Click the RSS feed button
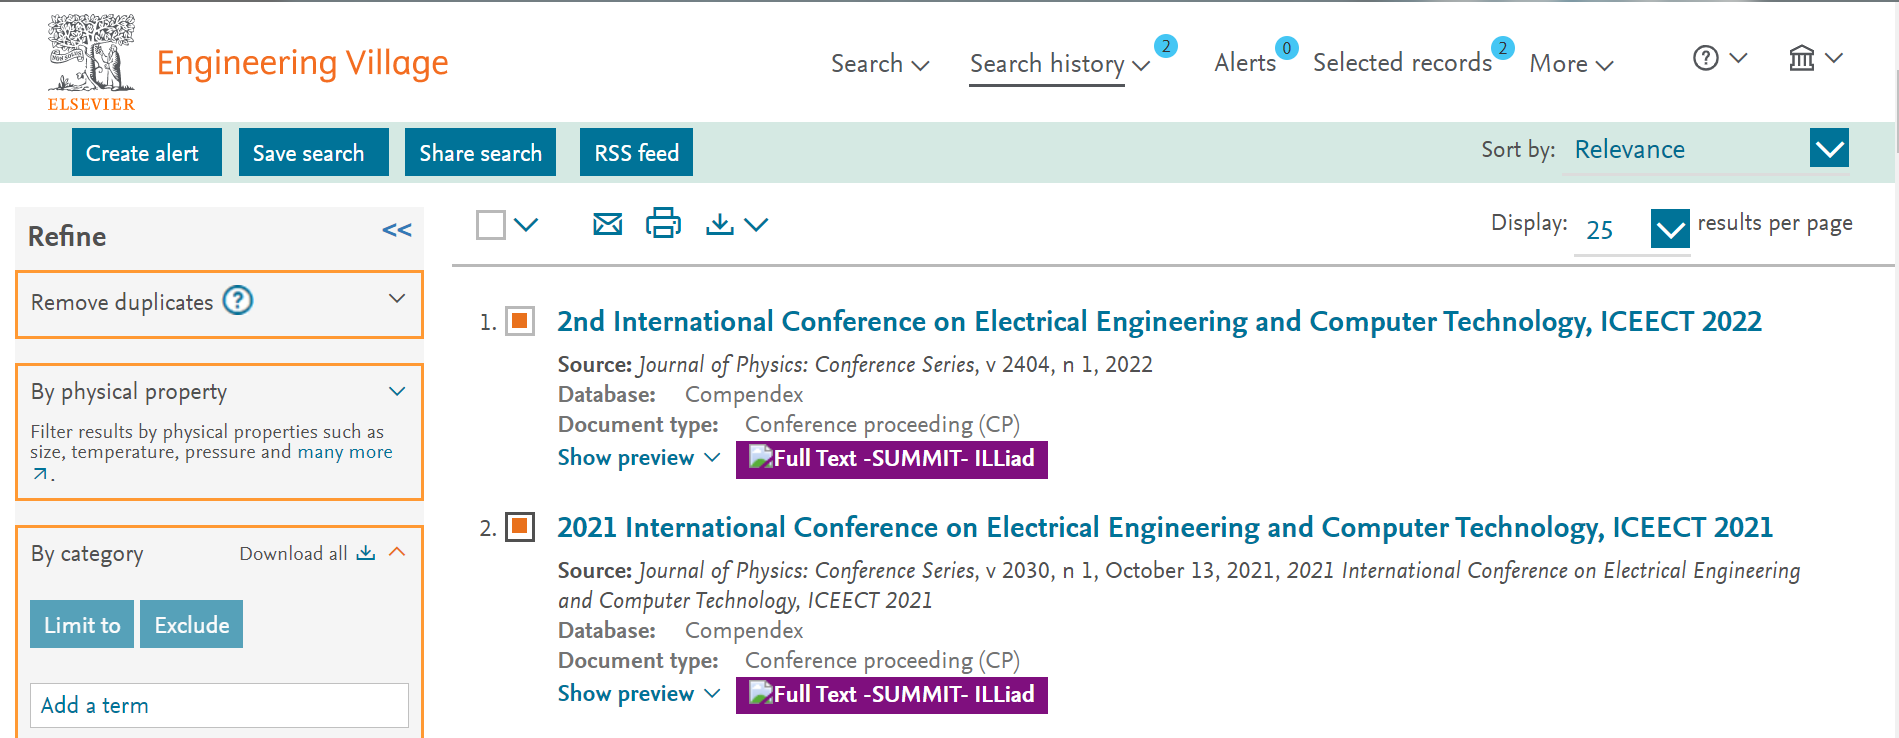Screen dimensions: 1899x738 [x=636, y=152]
